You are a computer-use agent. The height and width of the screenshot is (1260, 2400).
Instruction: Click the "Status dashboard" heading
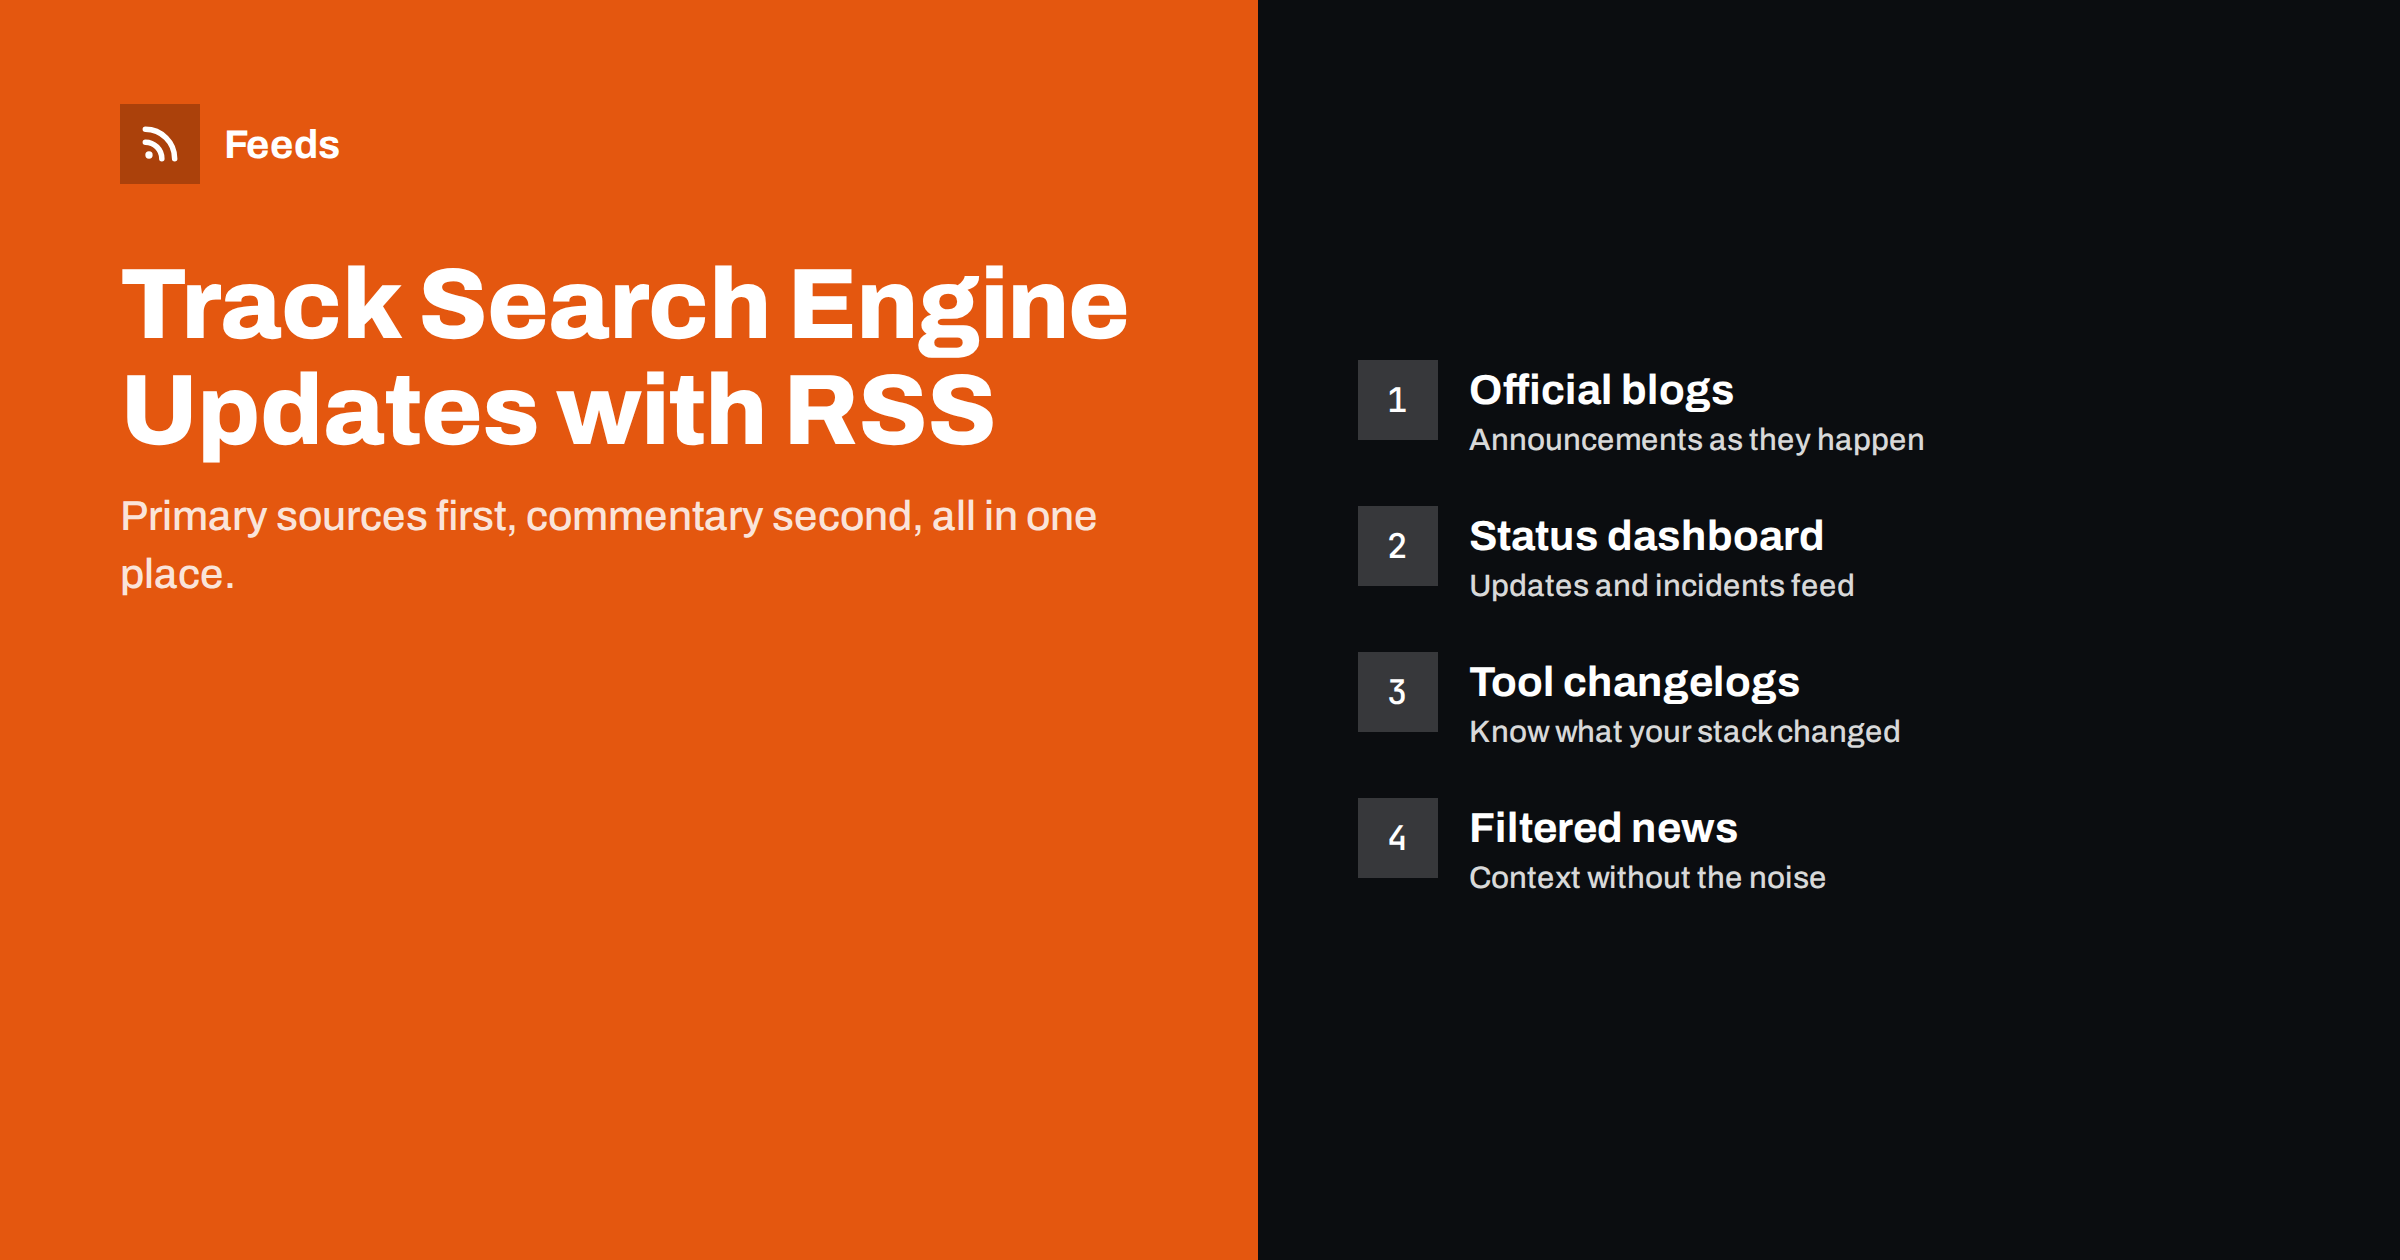click(1646, 536)
